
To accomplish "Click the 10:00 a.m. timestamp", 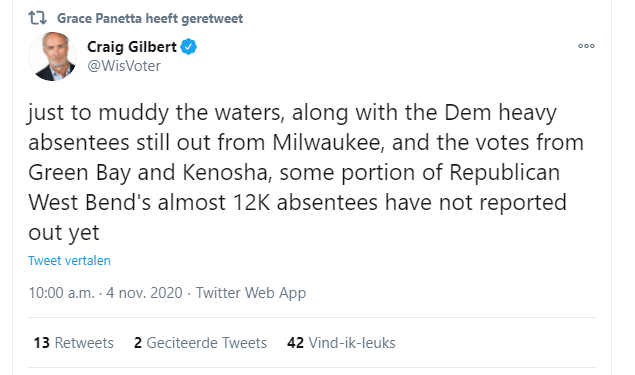I will tap(61, 292).
